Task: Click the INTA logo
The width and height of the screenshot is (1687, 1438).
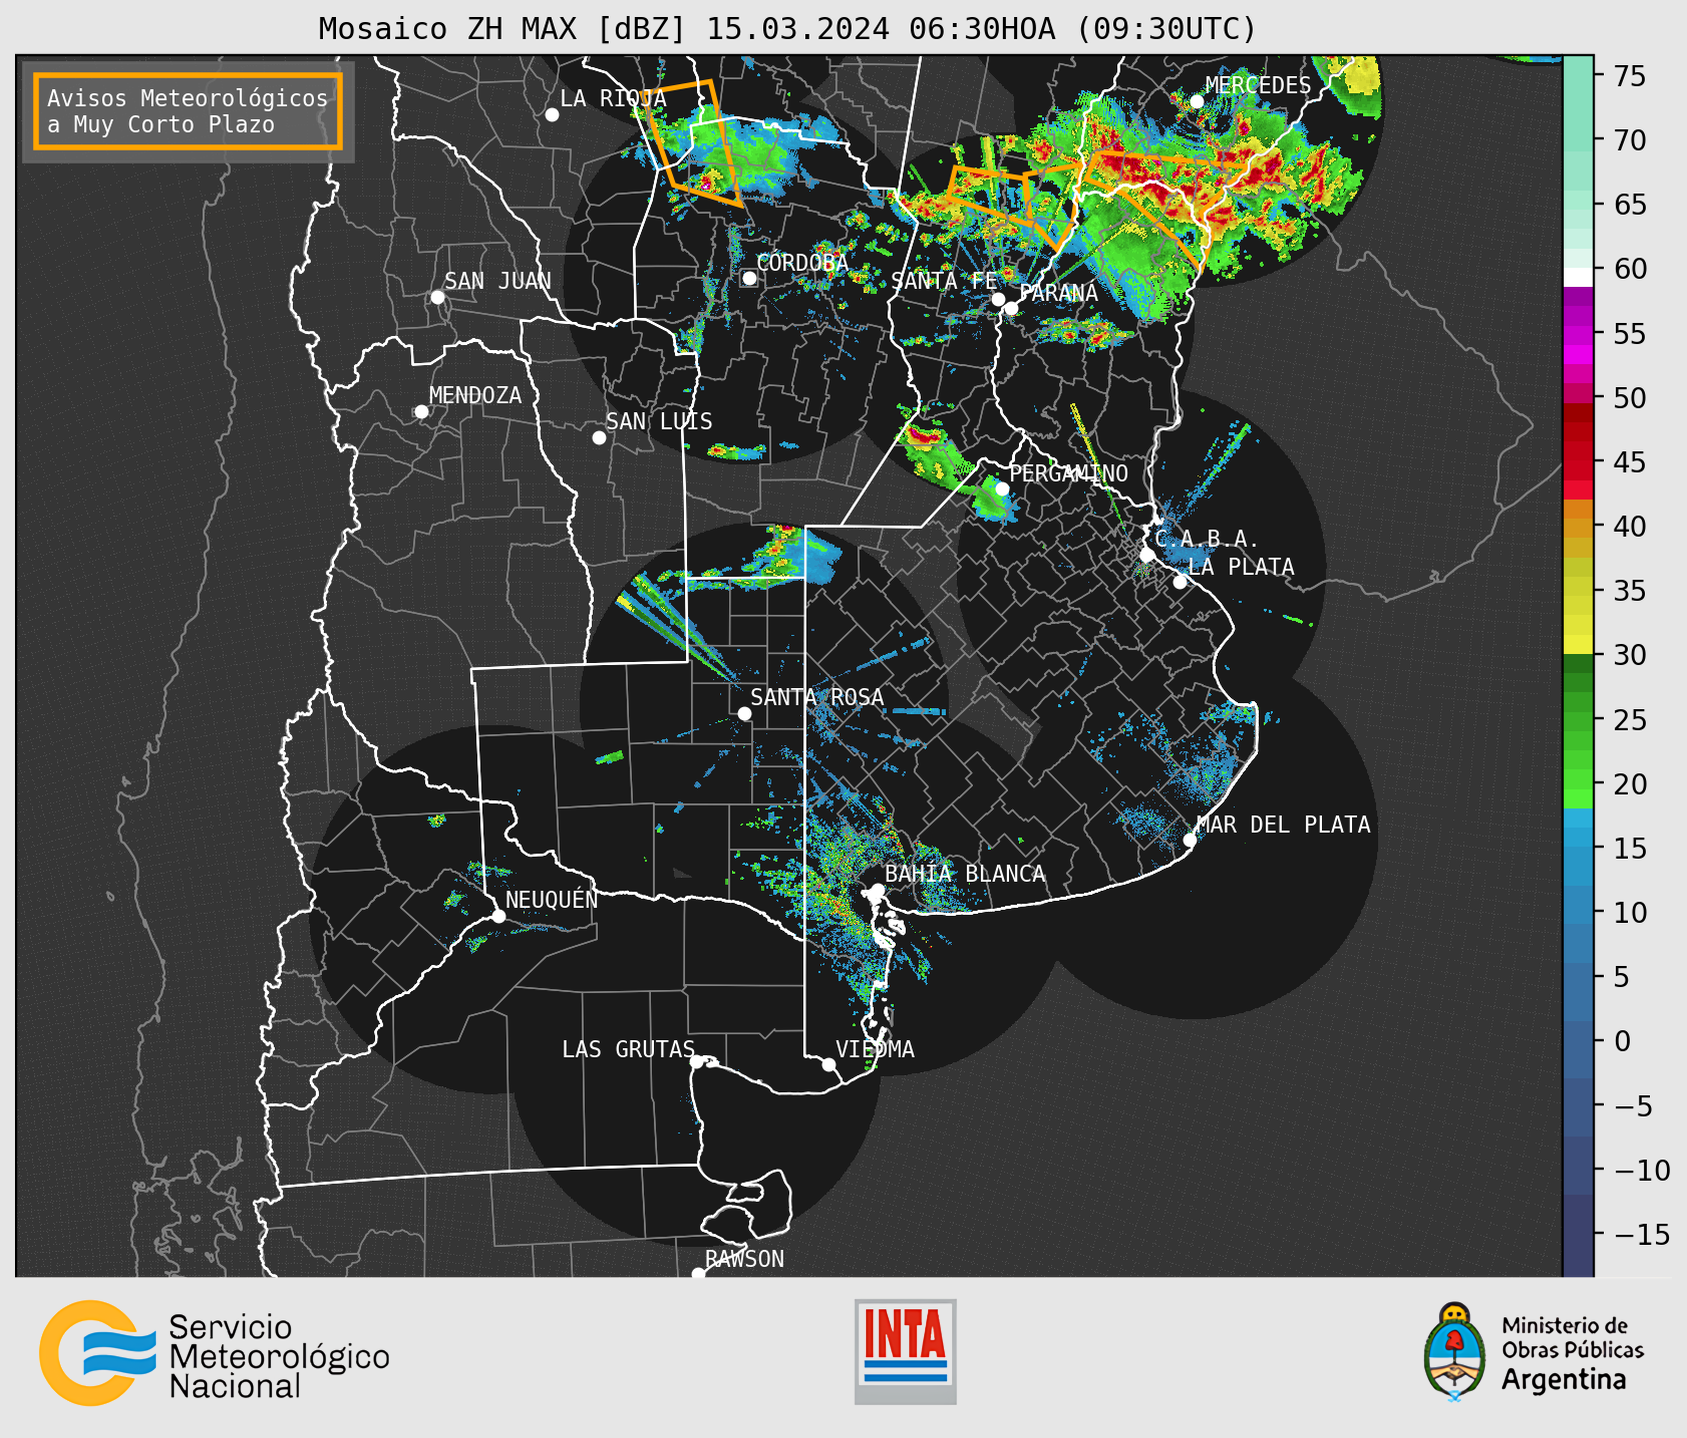Action: pos(905,1351)
